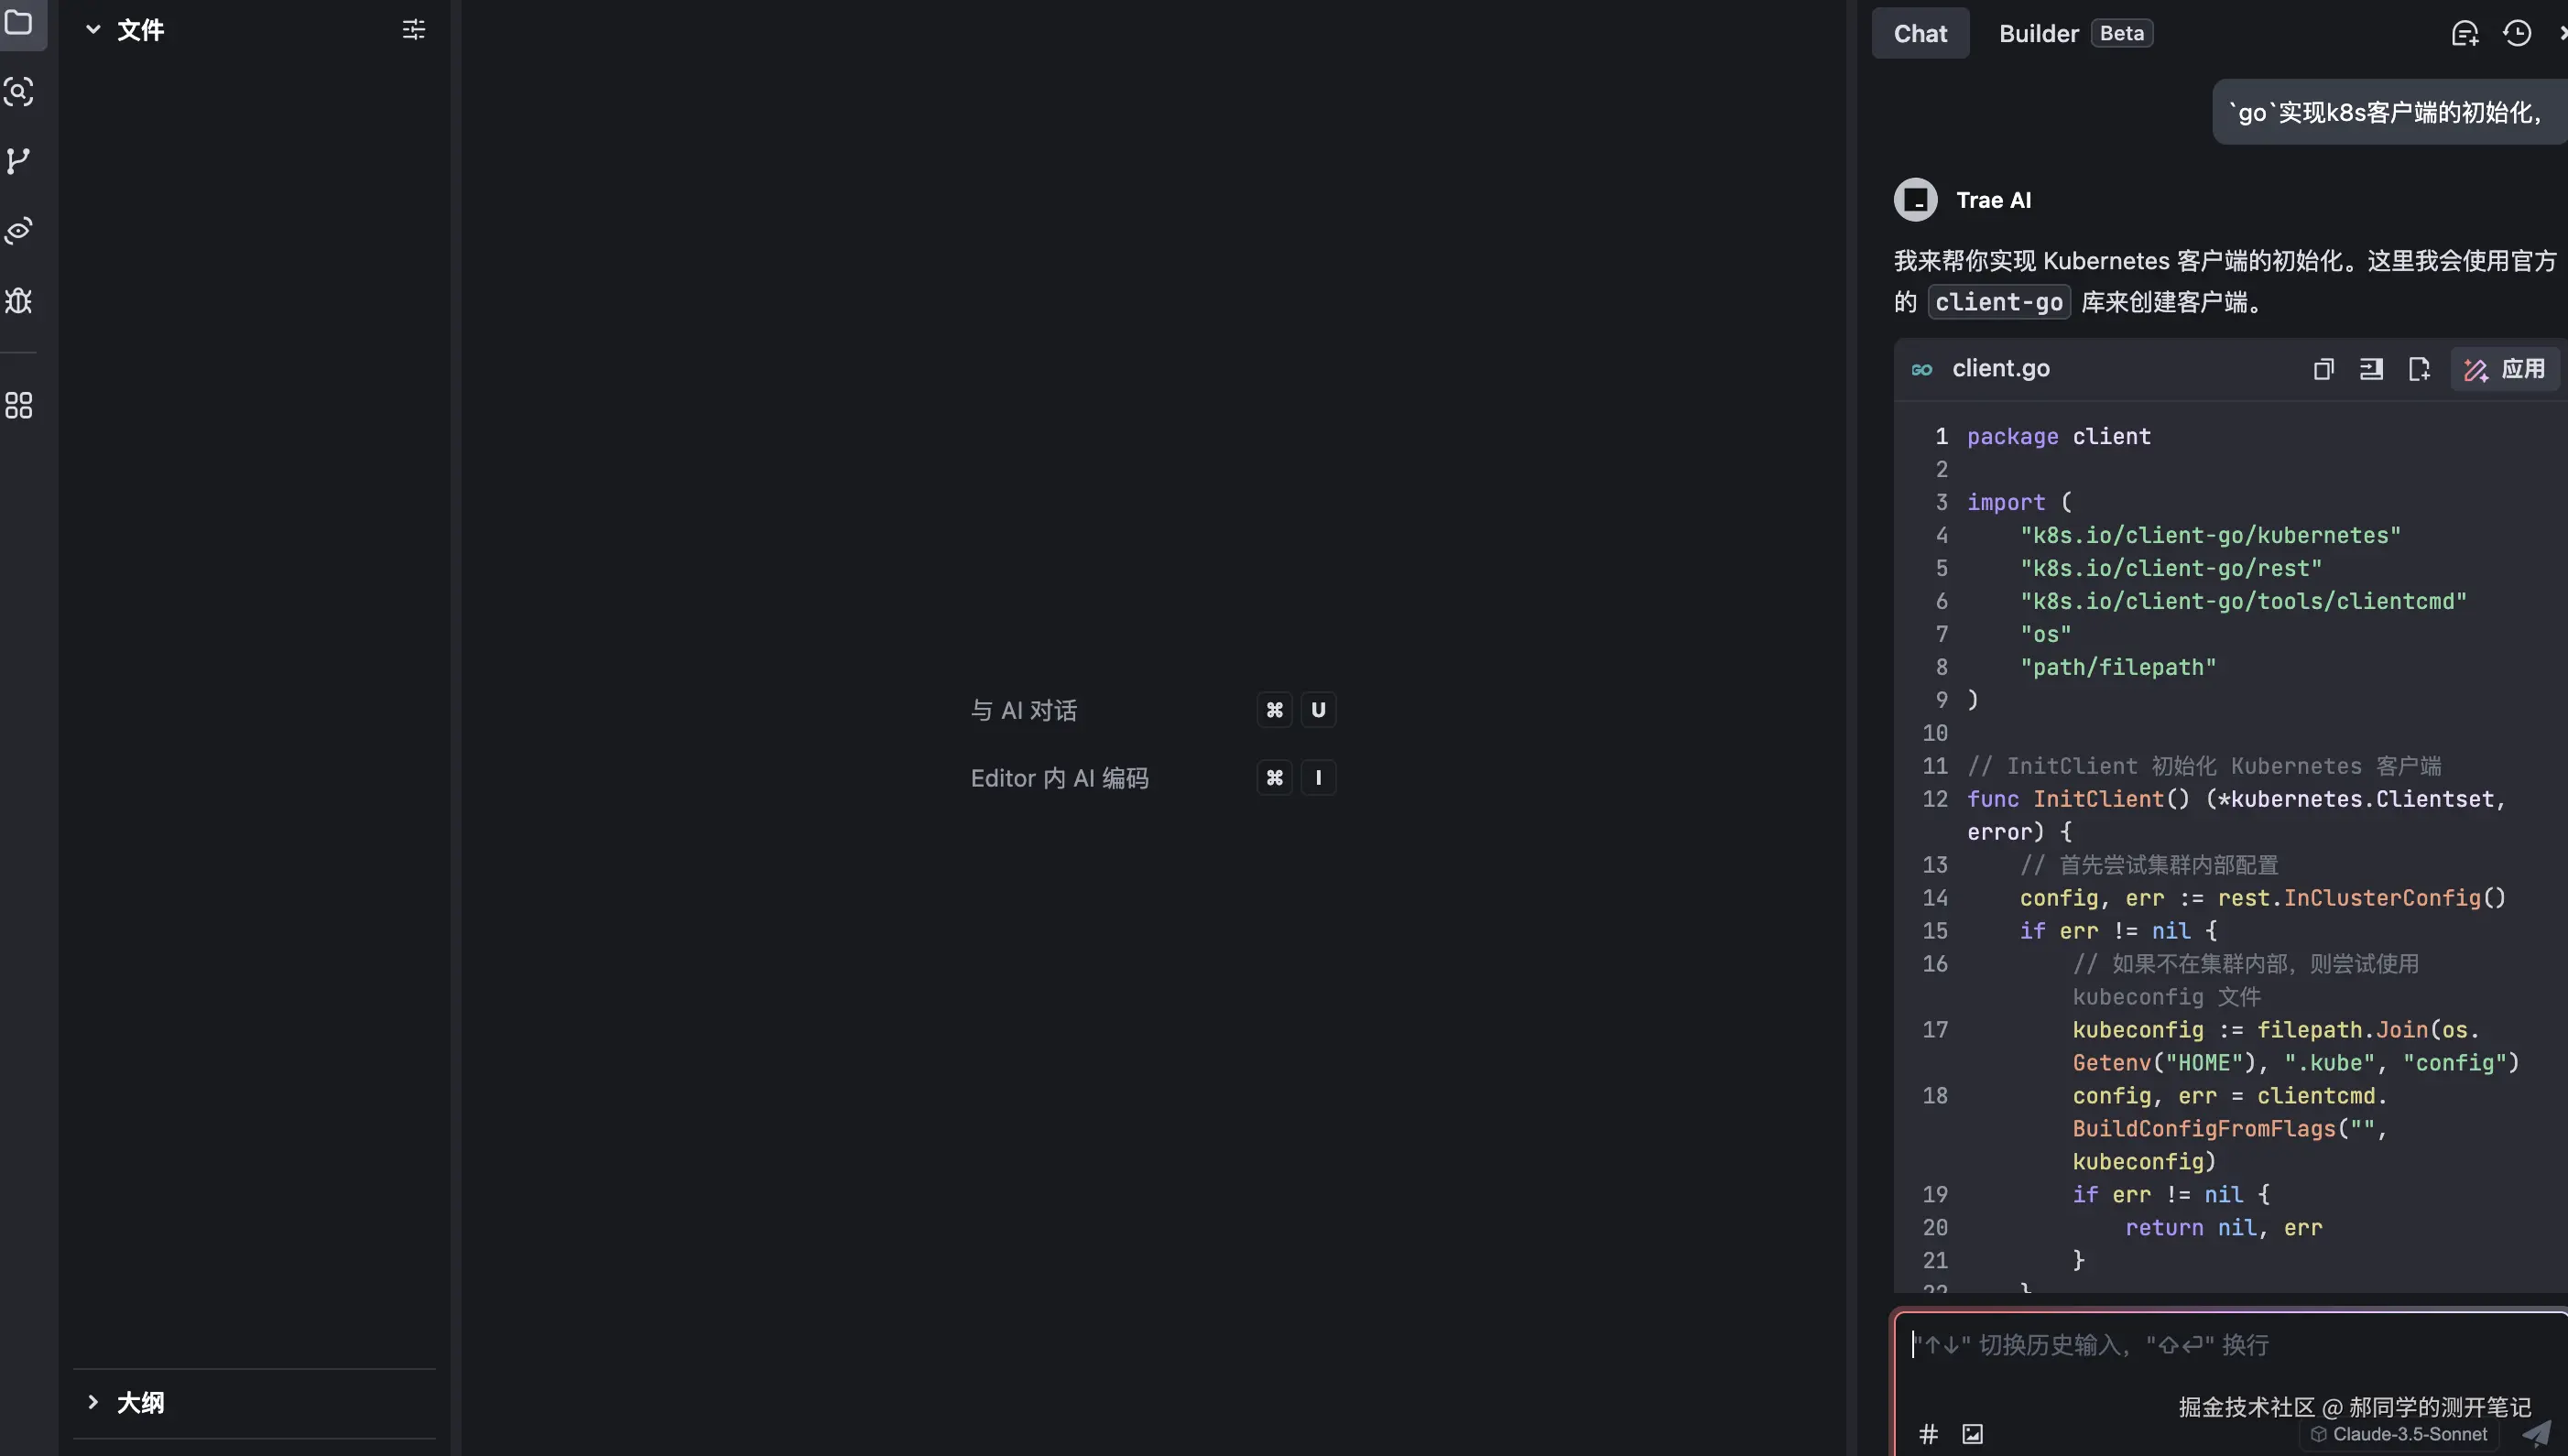Image resolution: width=2568 pixels, height=1456 pixels.
Task: Open the Claude-3.5-Sonnet model selector
Action: pyautogui.click(x=2399, y=1434)
